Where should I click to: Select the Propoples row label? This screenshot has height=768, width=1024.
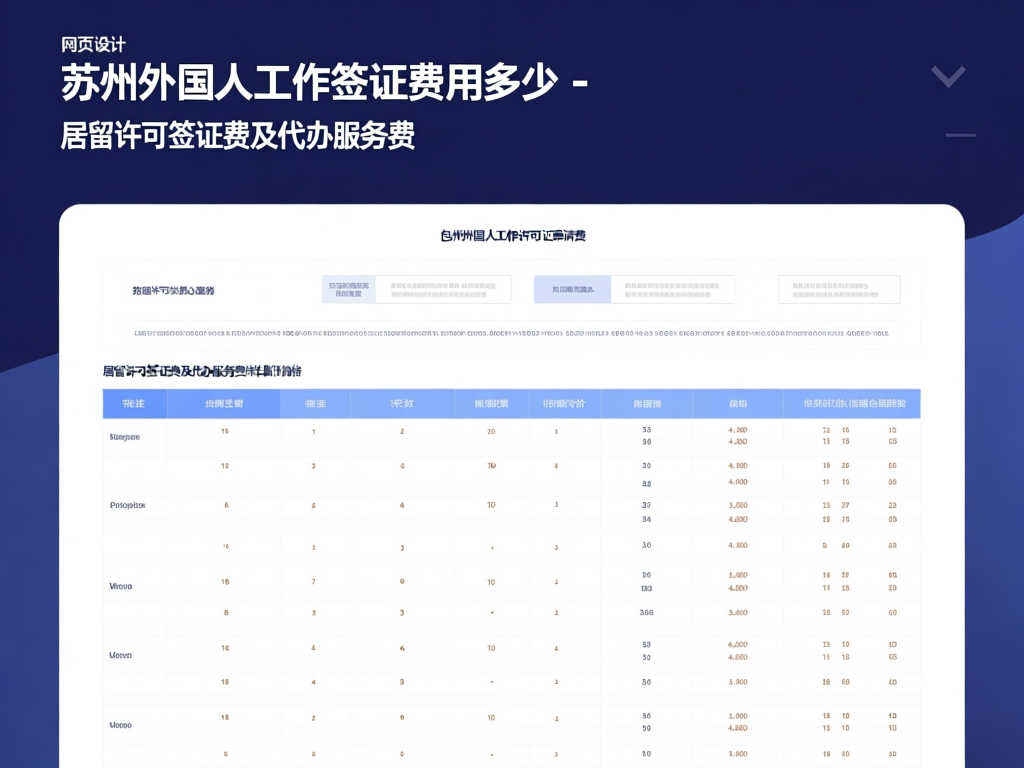127,505
